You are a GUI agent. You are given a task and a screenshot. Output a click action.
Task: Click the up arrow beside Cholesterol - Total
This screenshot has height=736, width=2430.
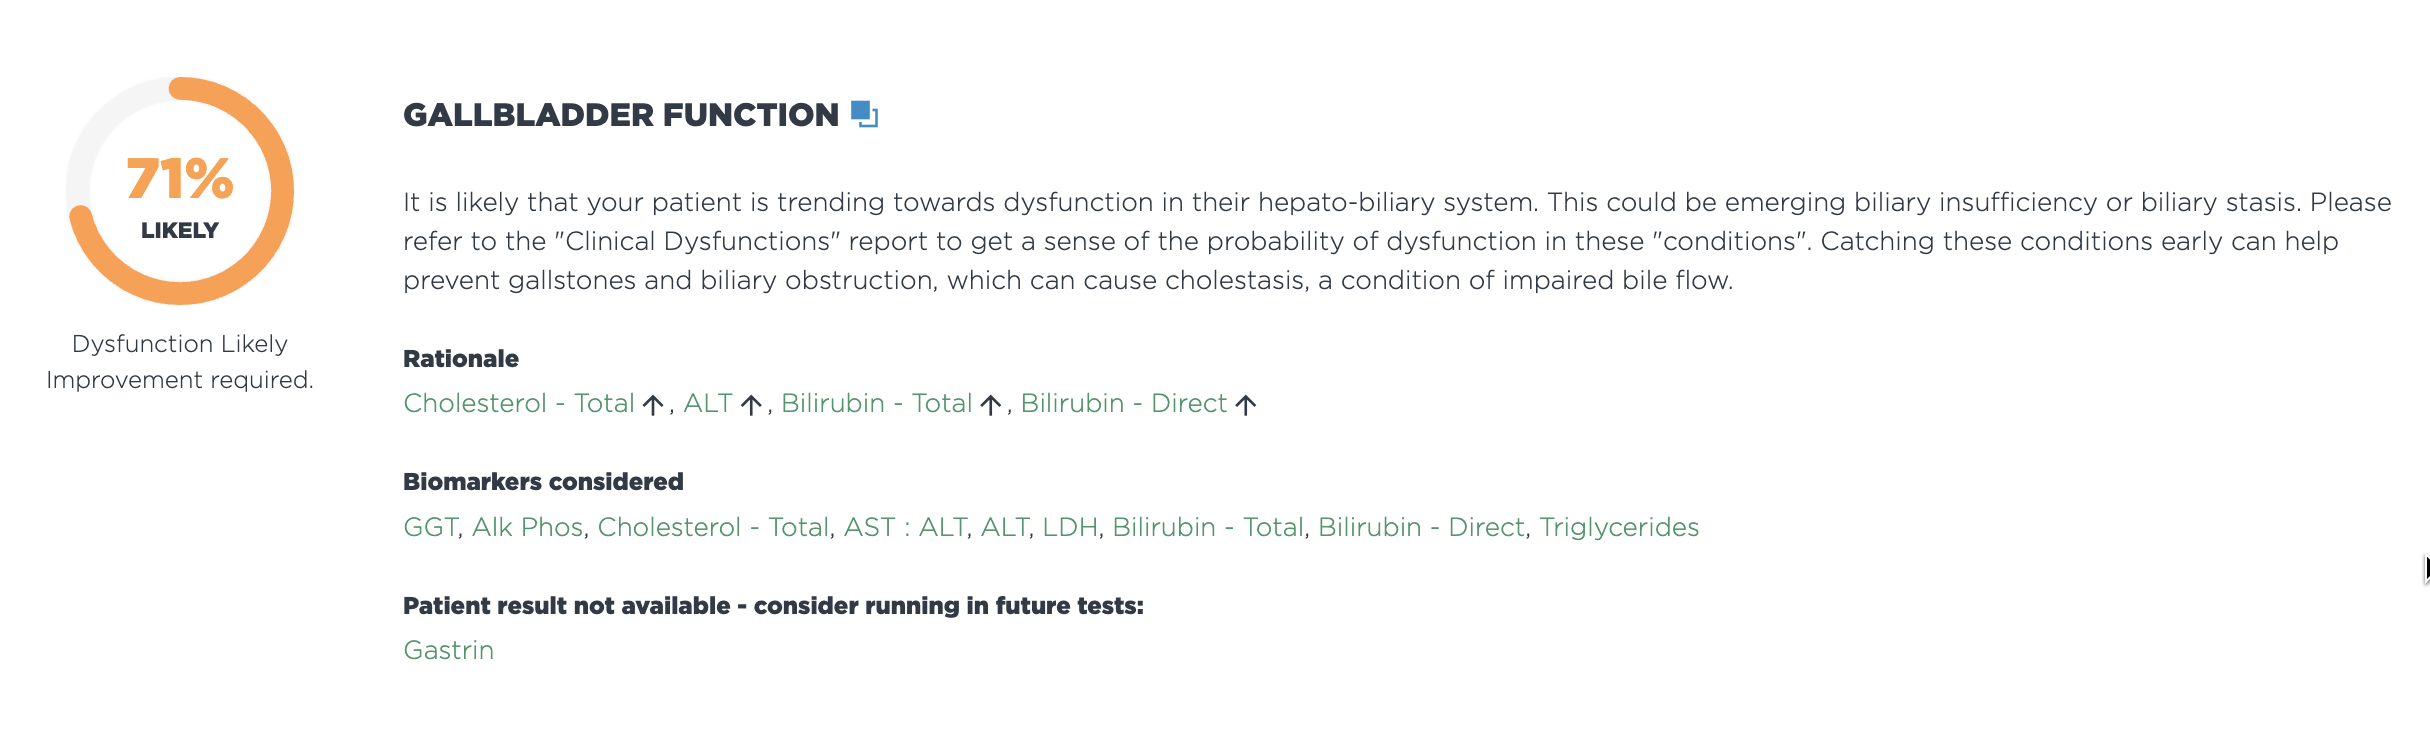tap(653, 403)
